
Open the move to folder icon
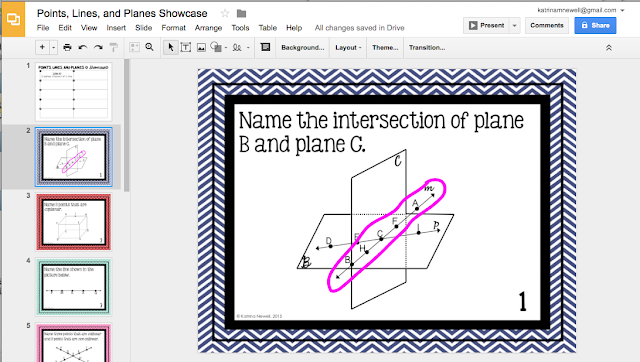click(242, 14)
